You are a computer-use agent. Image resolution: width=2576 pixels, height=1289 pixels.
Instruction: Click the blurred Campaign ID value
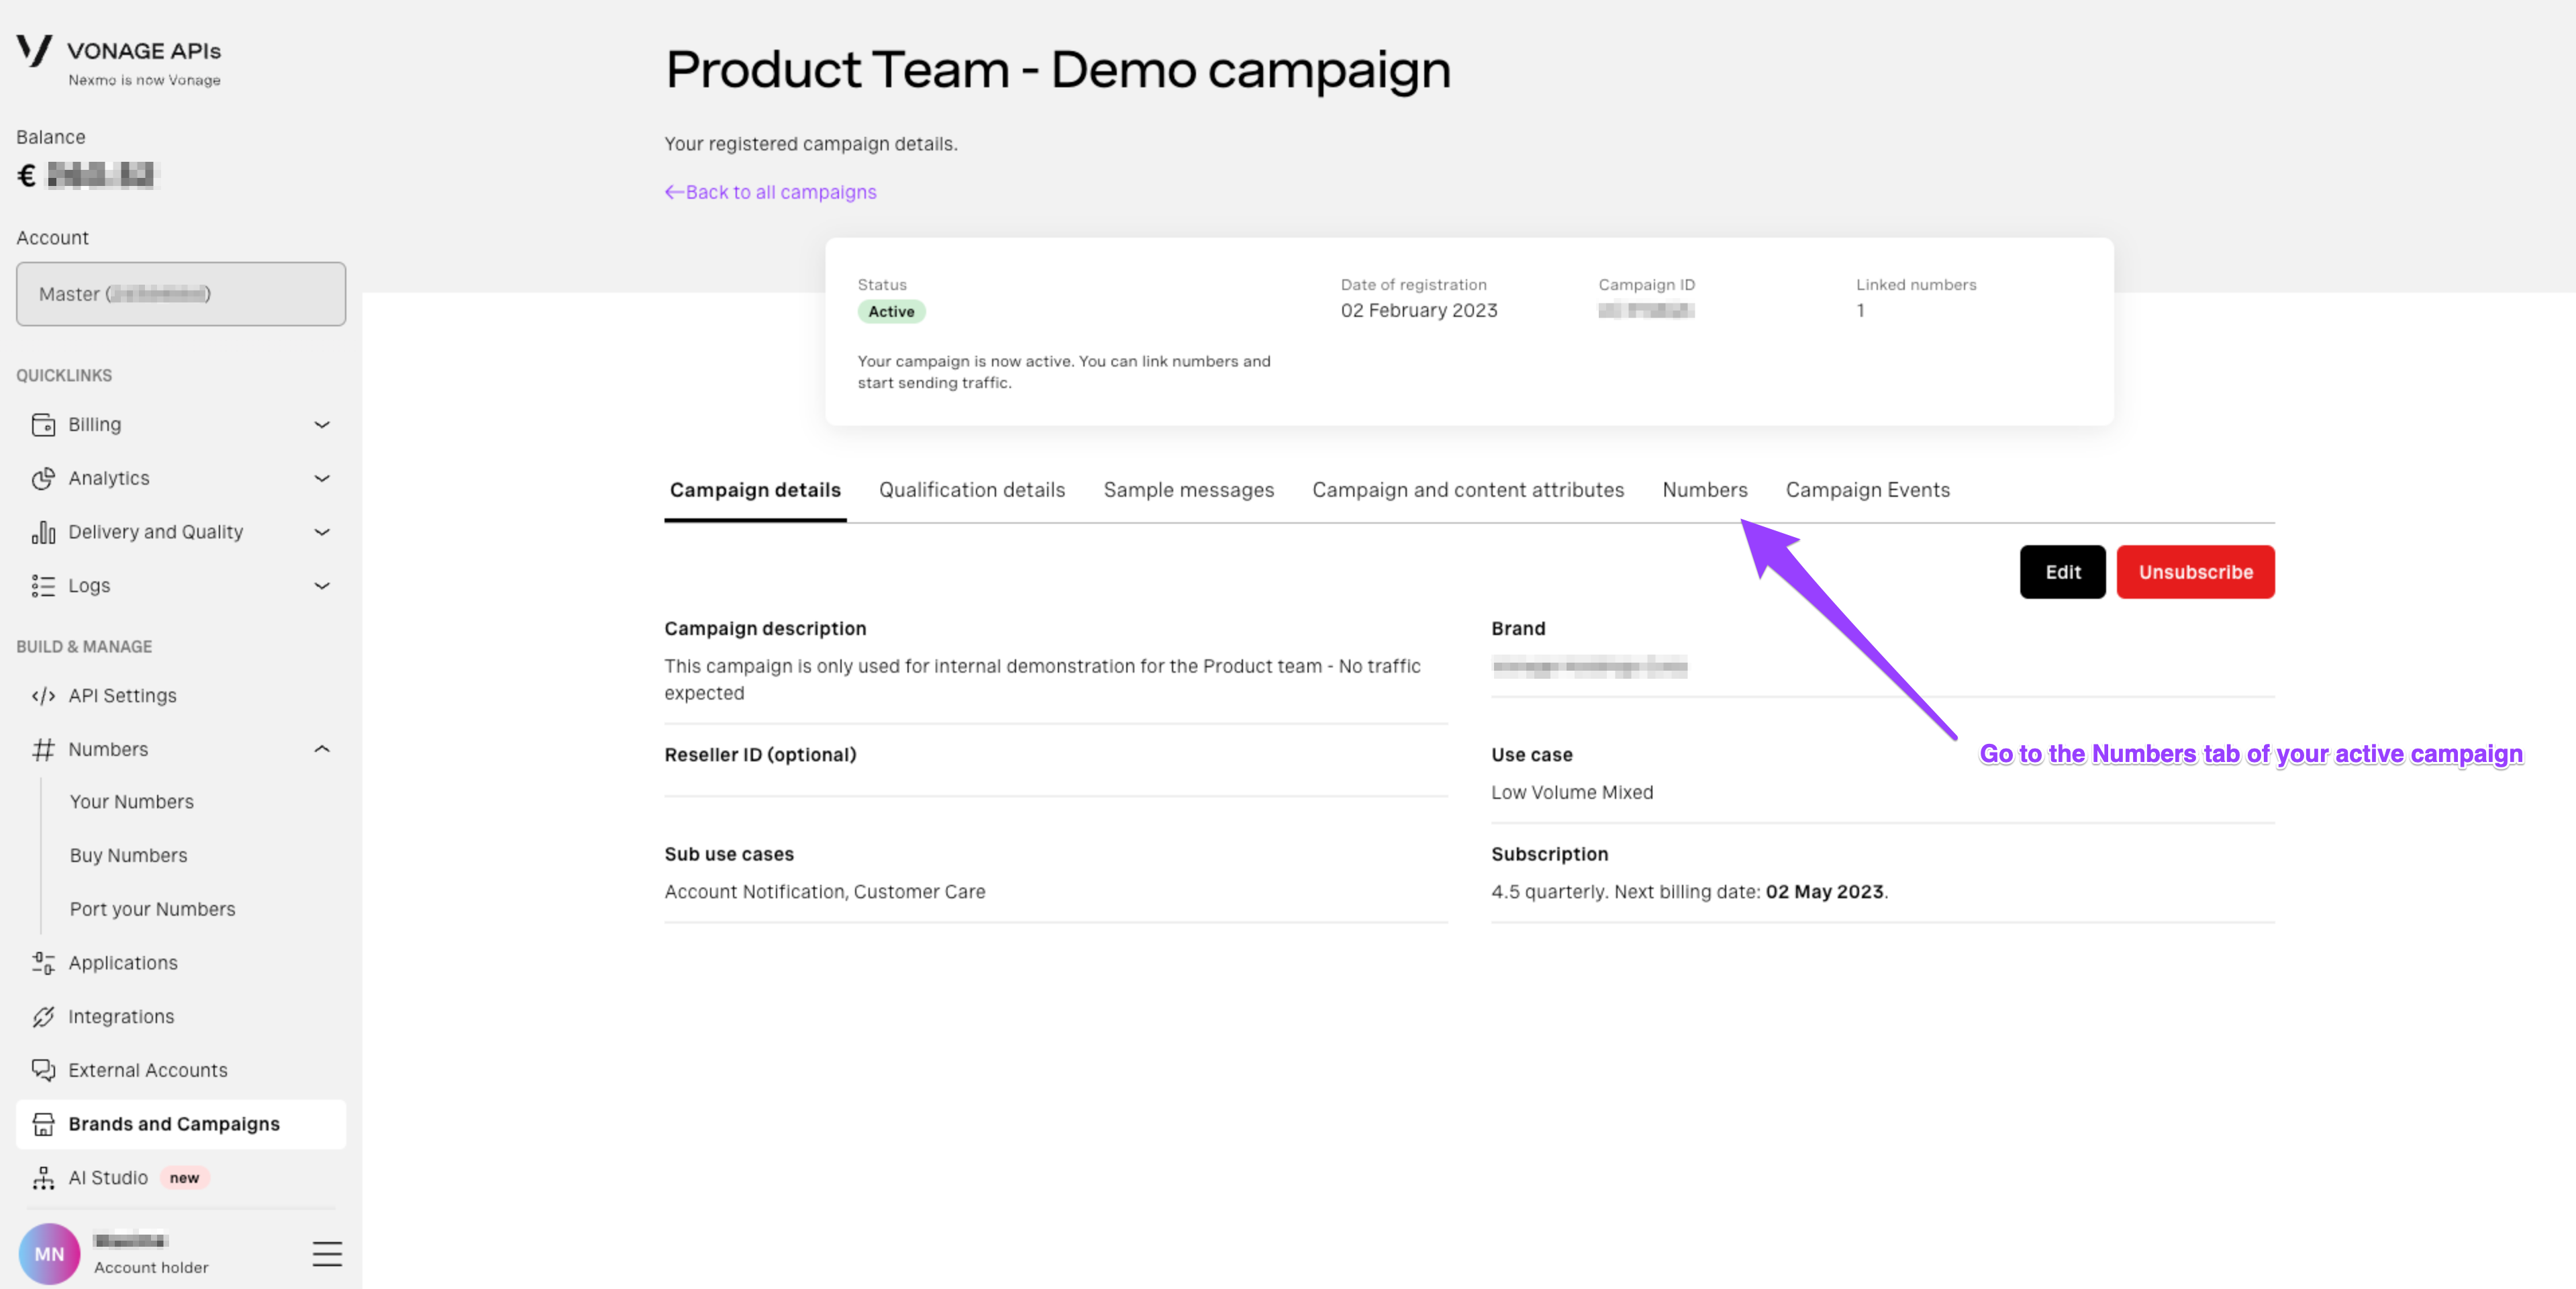tap(1646, 311)
